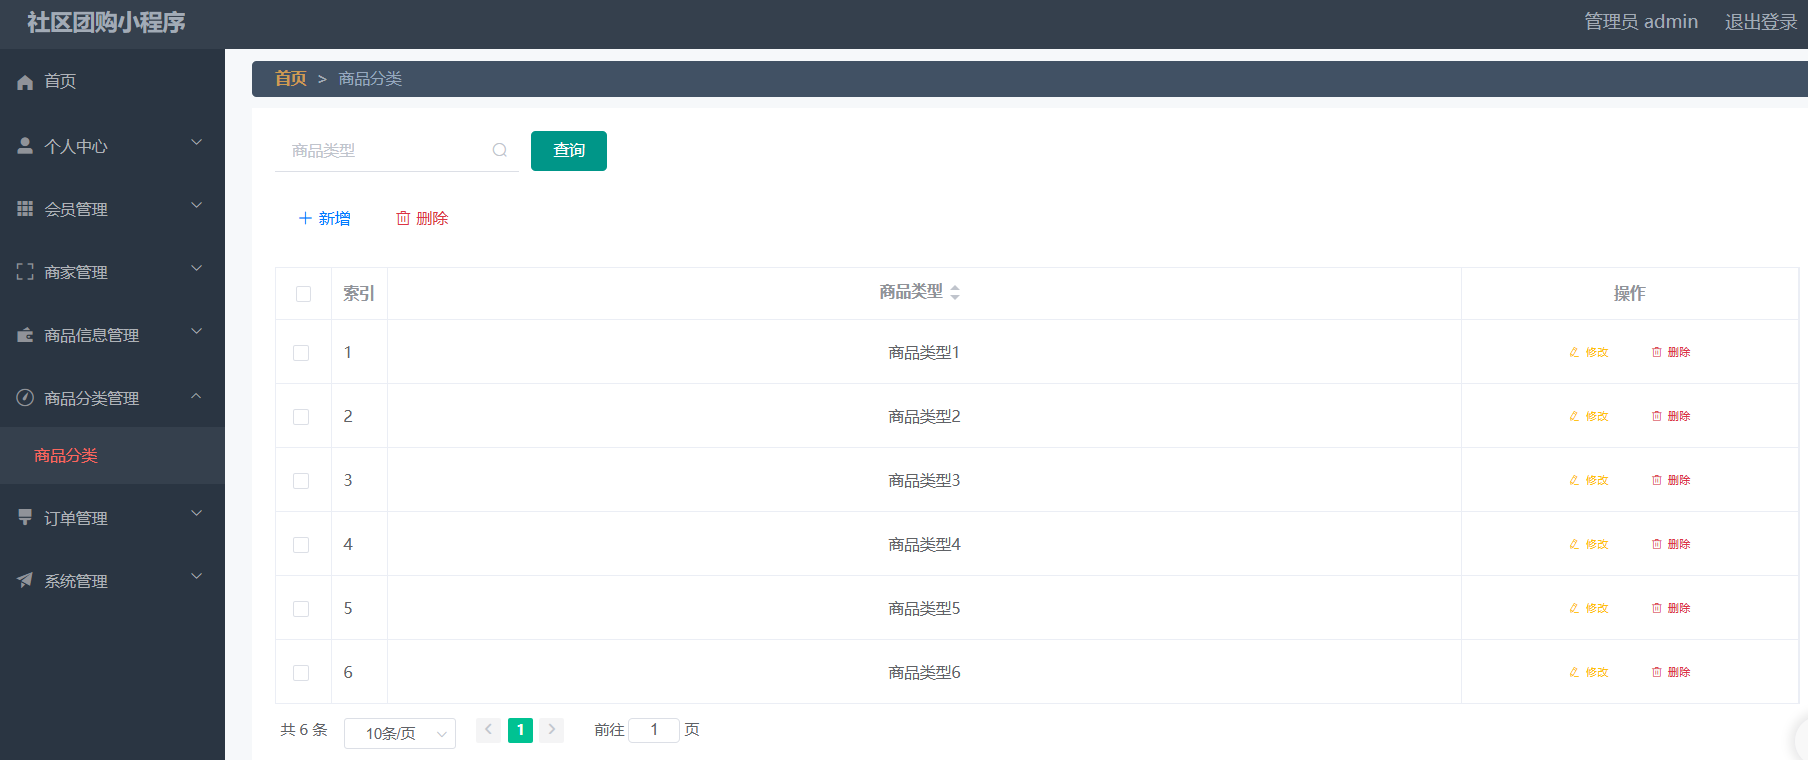This screenshot has width=1808, height=760.
Task: Click the compass icon beside 商品分类管理
Action: [x=25, y=397]
